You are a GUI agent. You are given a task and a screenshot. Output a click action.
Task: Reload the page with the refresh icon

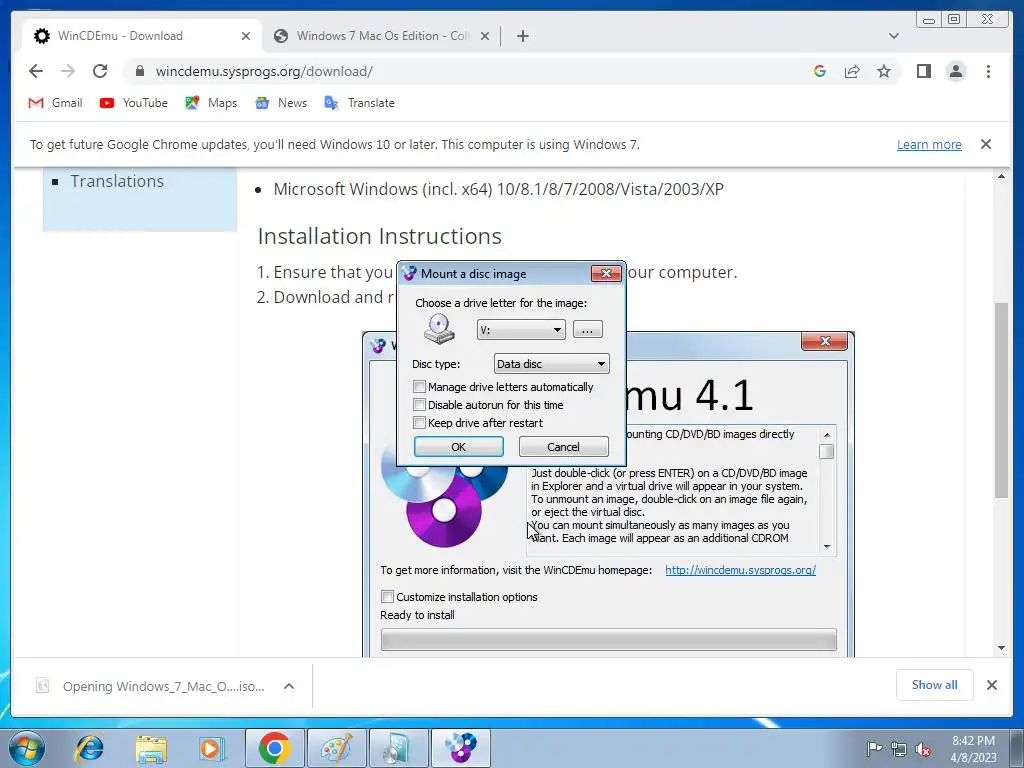[100, 71]
